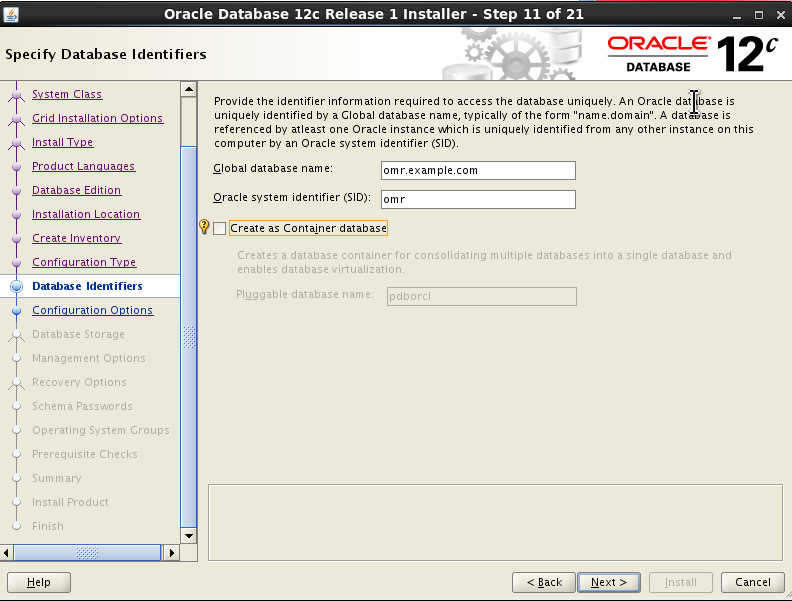Go to Configuration Type step

pyautogui.click(x=84, y=262)
